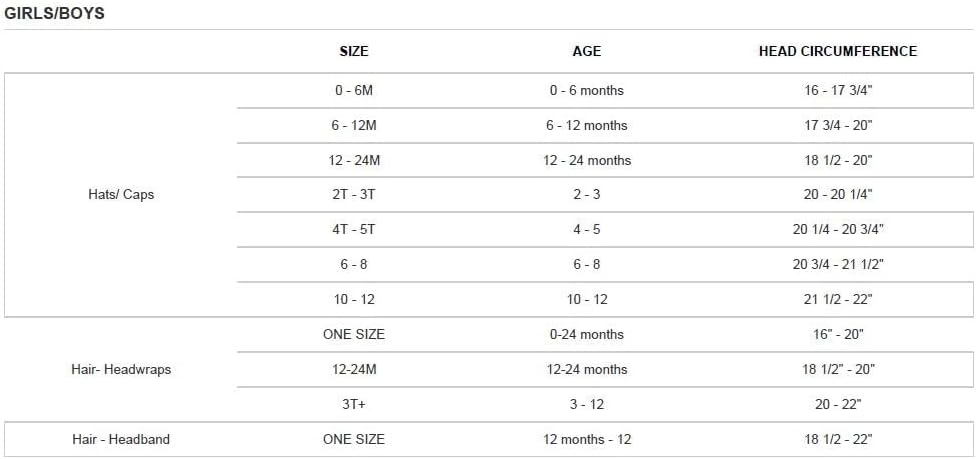Select the 4T - 5T size cell
The image size is (976, 459).
point(354,229)
